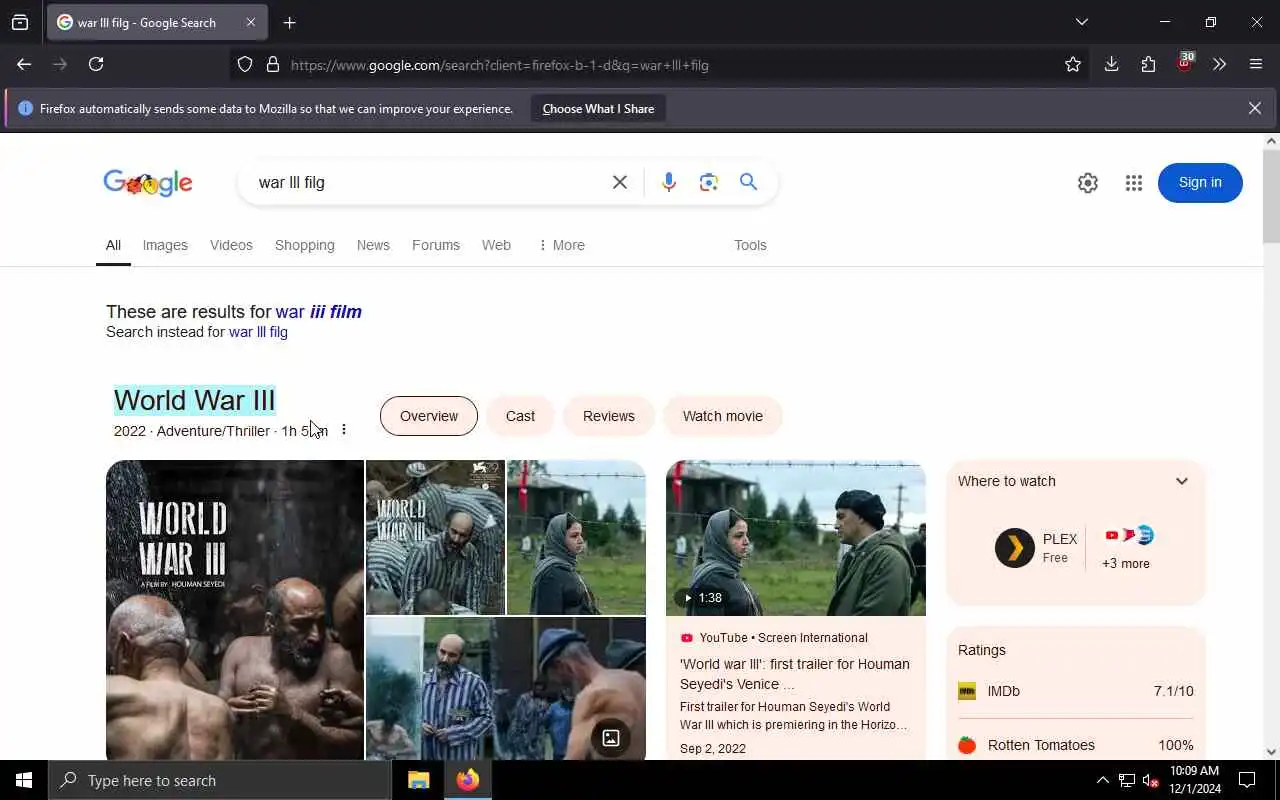Click the corrected 'war iii film' link

pyautogui.click(x=319, y=312)
